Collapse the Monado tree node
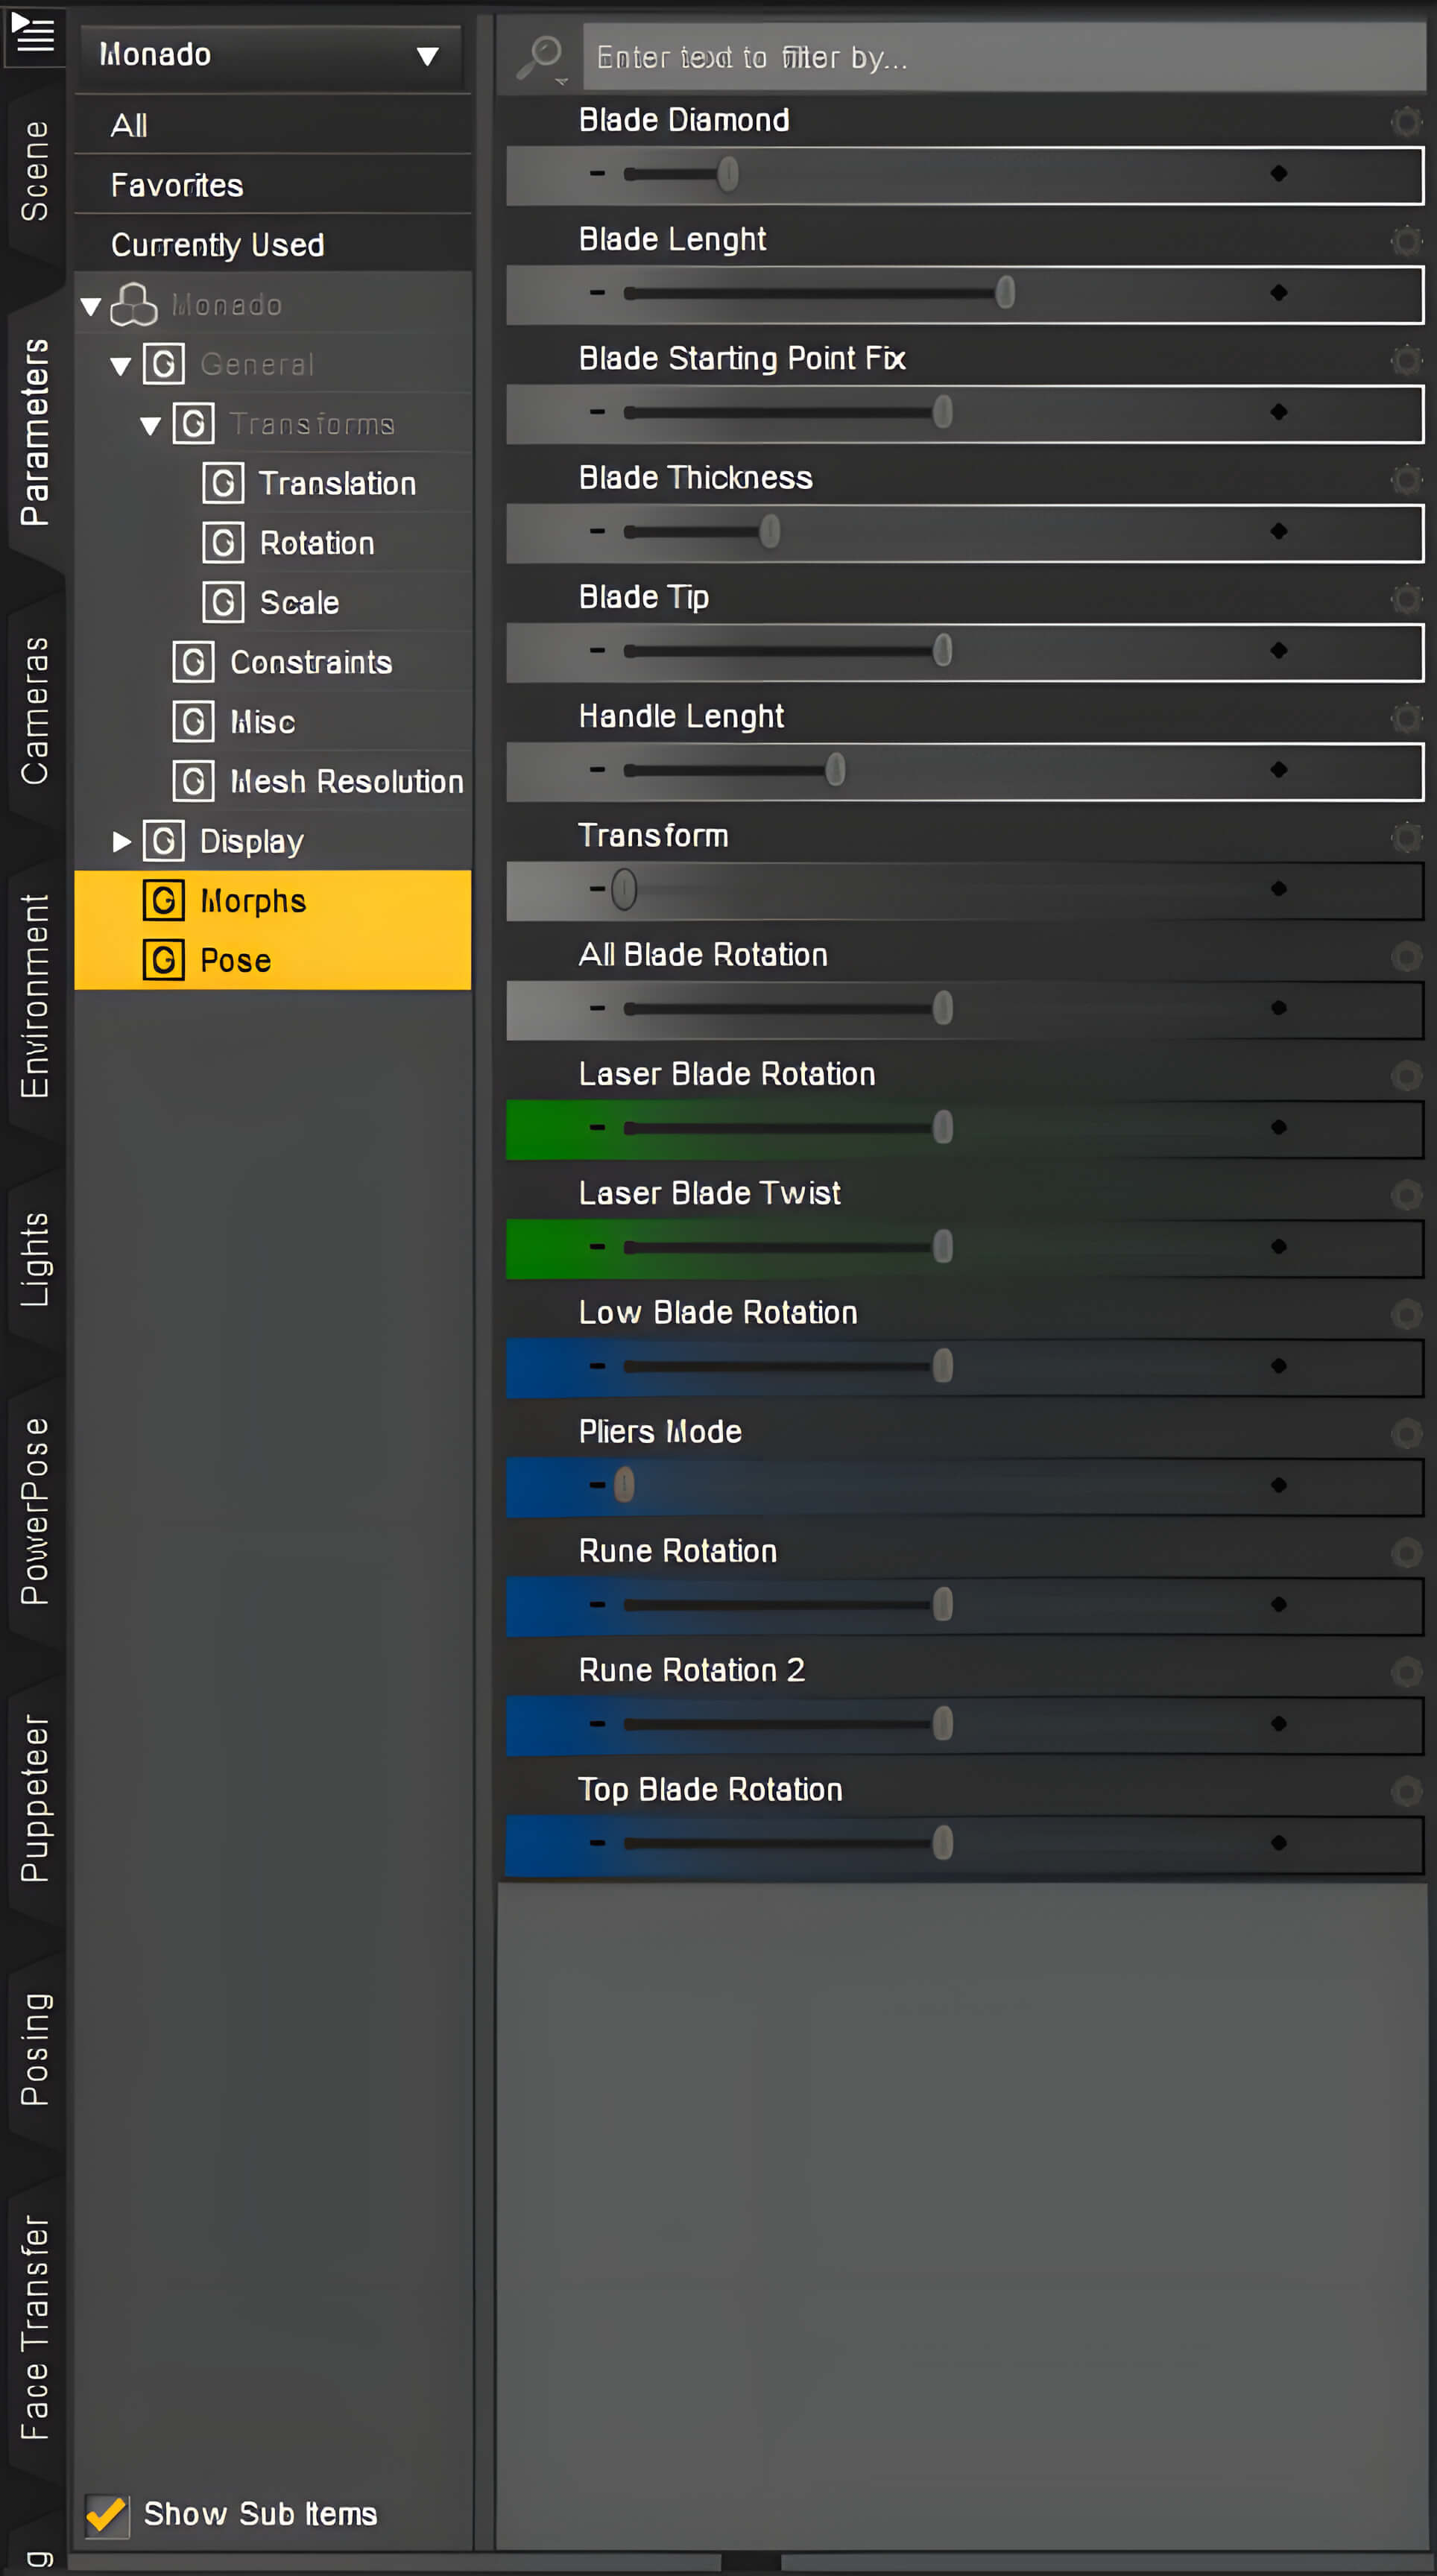Image resolution: width=1437 pixels, height=2576 pixels. [91, 306]
